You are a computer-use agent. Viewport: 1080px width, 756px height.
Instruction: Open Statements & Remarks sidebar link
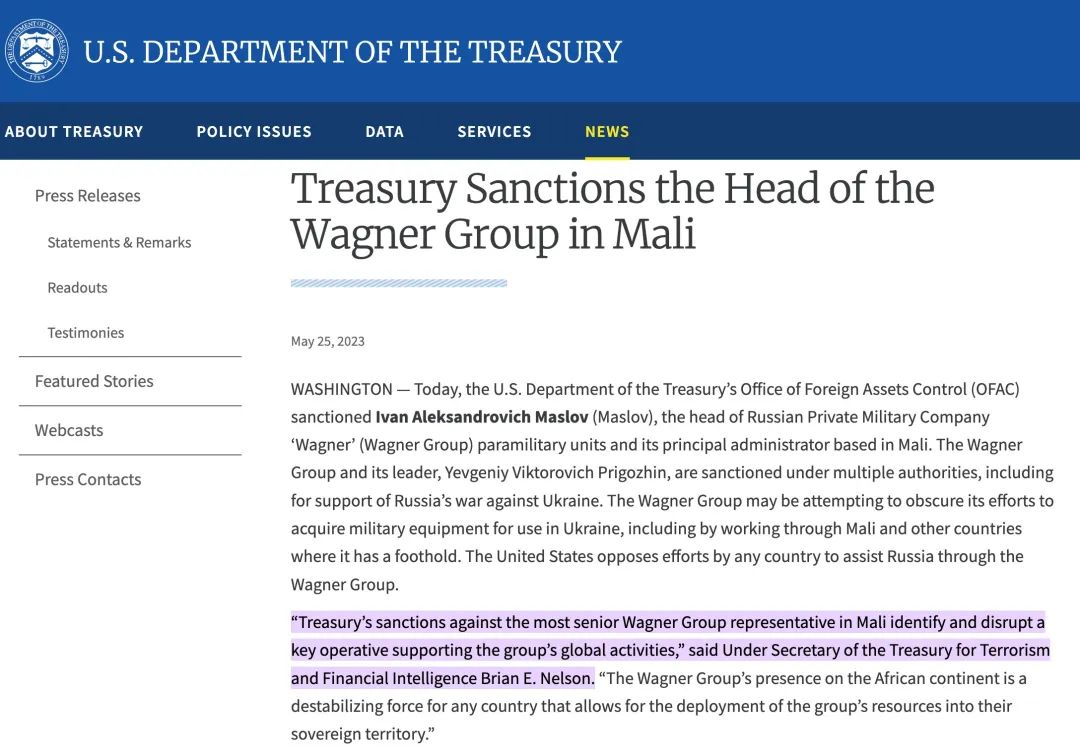click(x=119, y=242)
